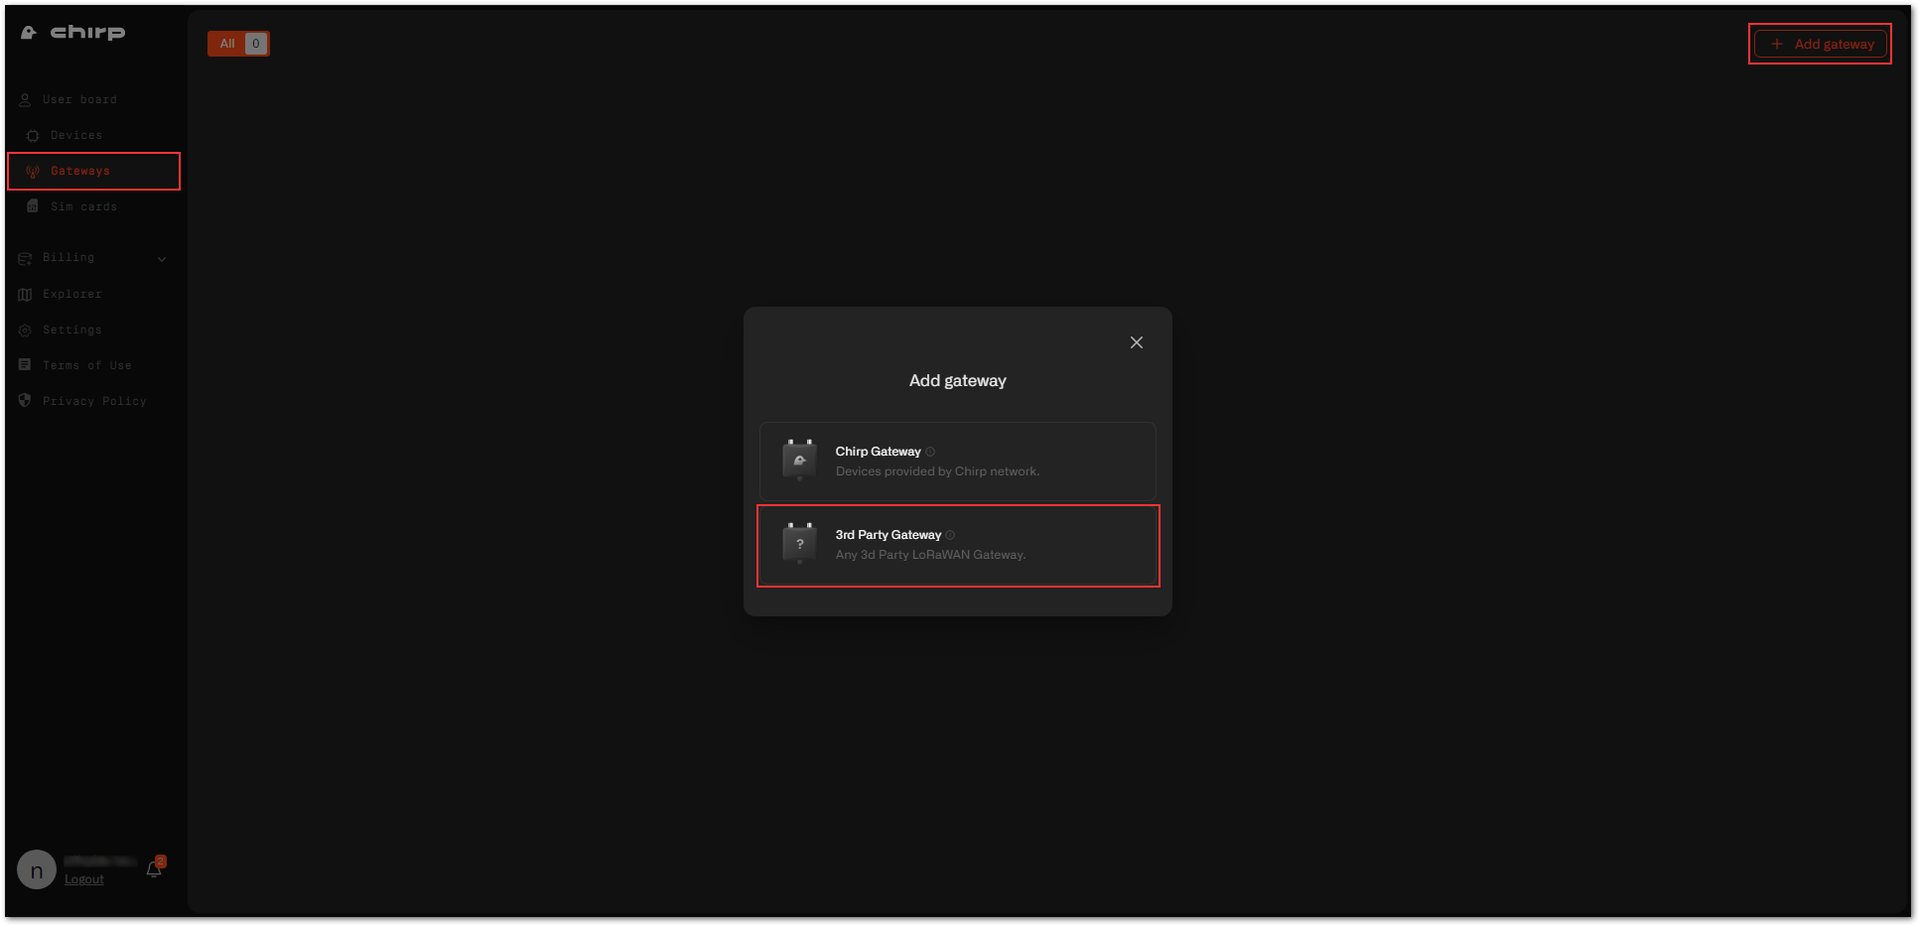This screenshot has height=926, width=1920.
Task: Click the Billing icon in sidebar
Action: pyautogui.click(x=25, y=258)
